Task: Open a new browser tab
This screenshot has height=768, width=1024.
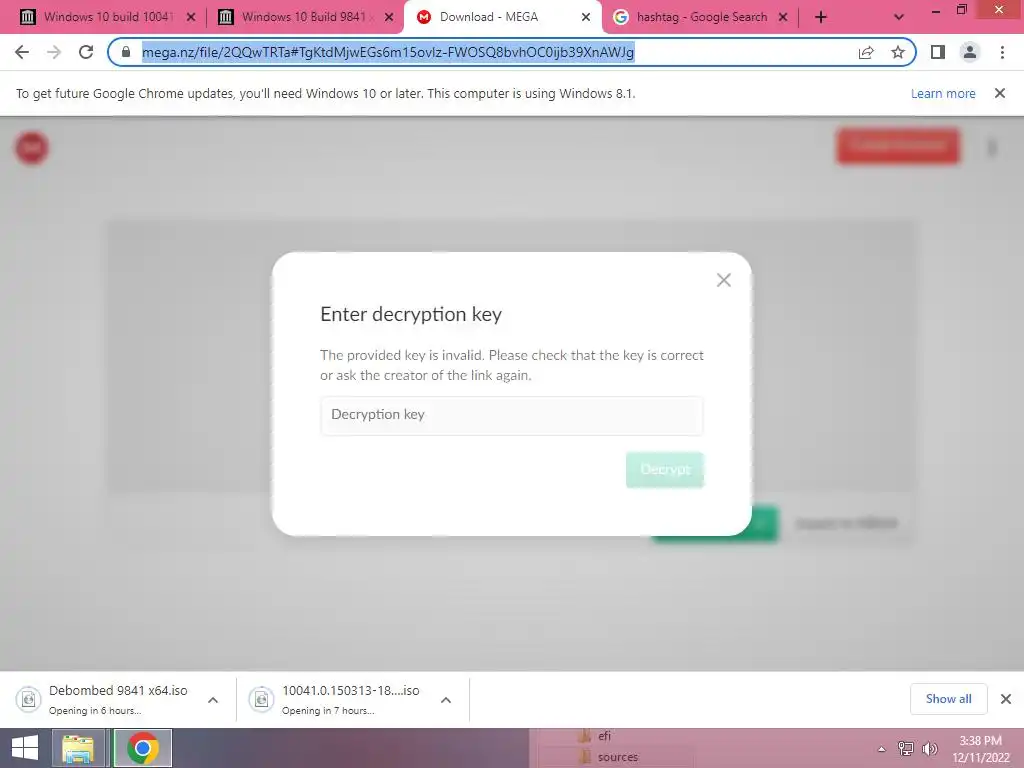Action: (x=821, y=17)
